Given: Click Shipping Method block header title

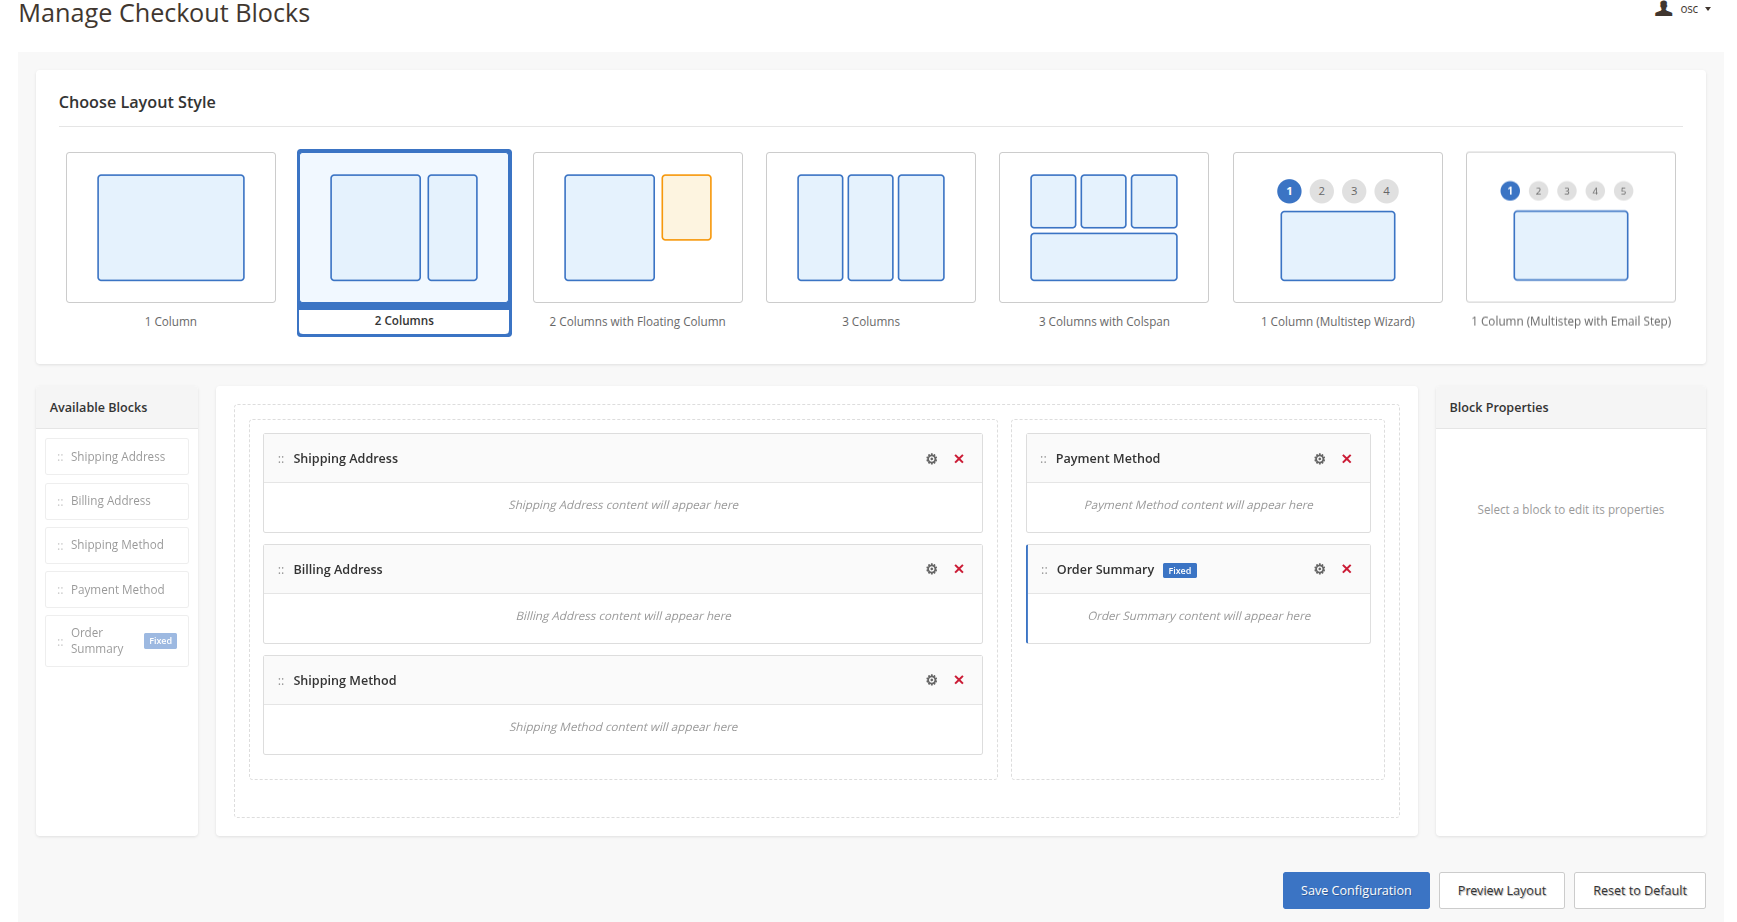Looking at the screenshot, I should pyautogui.click(x=345, y=681).
